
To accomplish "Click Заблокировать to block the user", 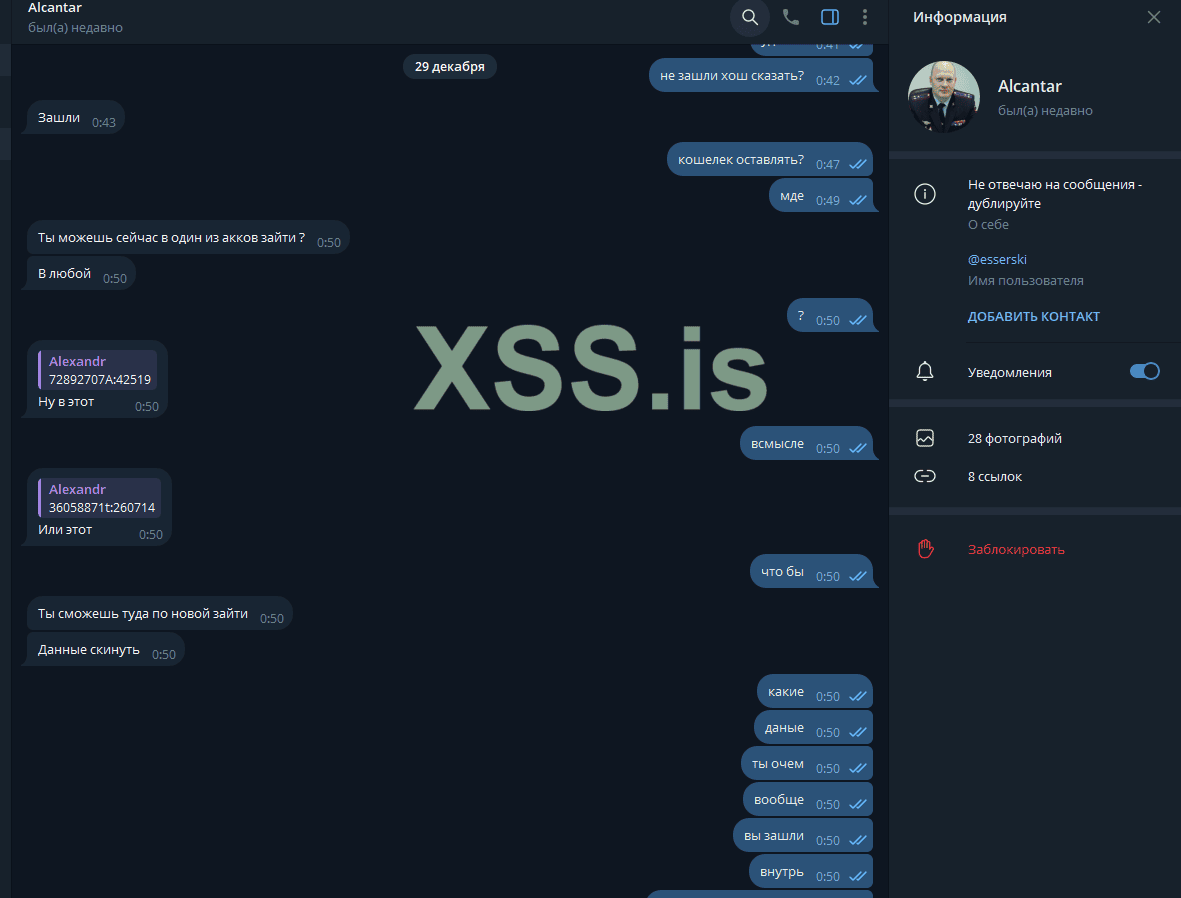I will point(1016,549).
